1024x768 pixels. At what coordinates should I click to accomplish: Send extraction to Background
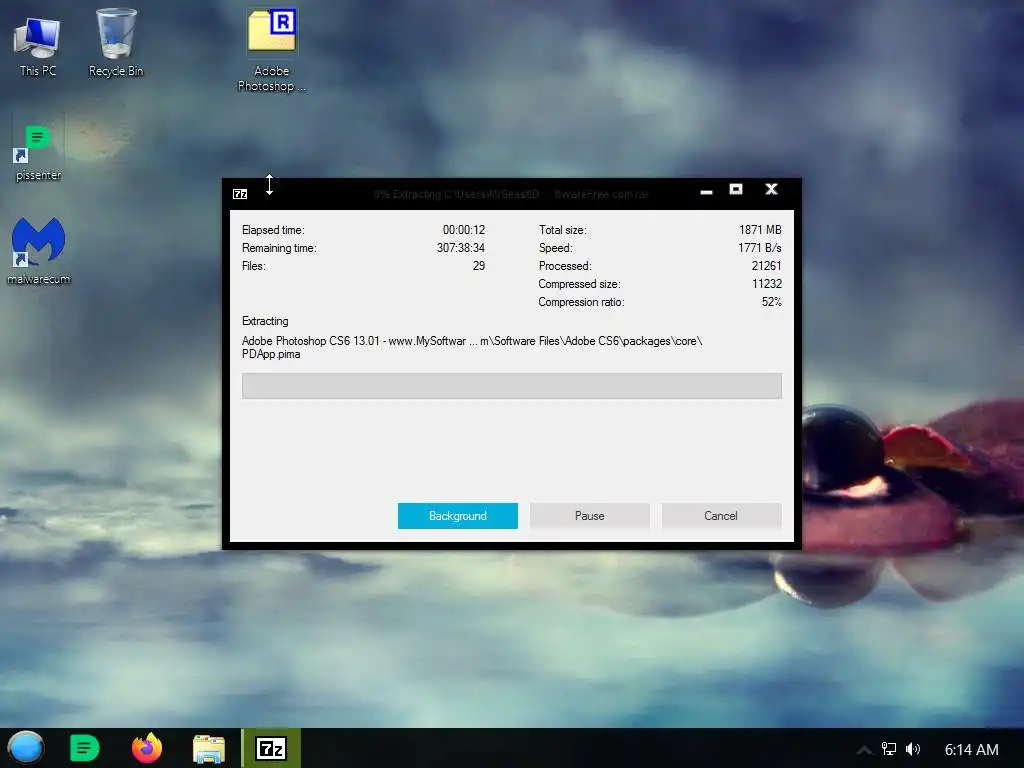click(x=458, y=516)
